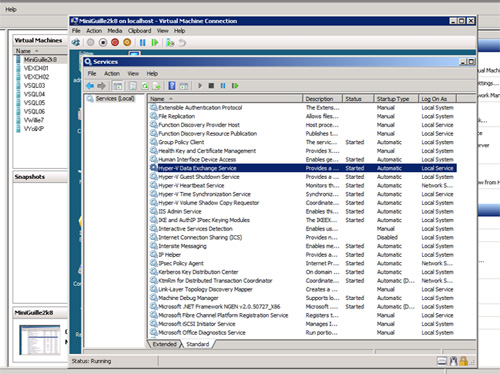Select VYoliXP in Virtual Machines list

point(34,129)
